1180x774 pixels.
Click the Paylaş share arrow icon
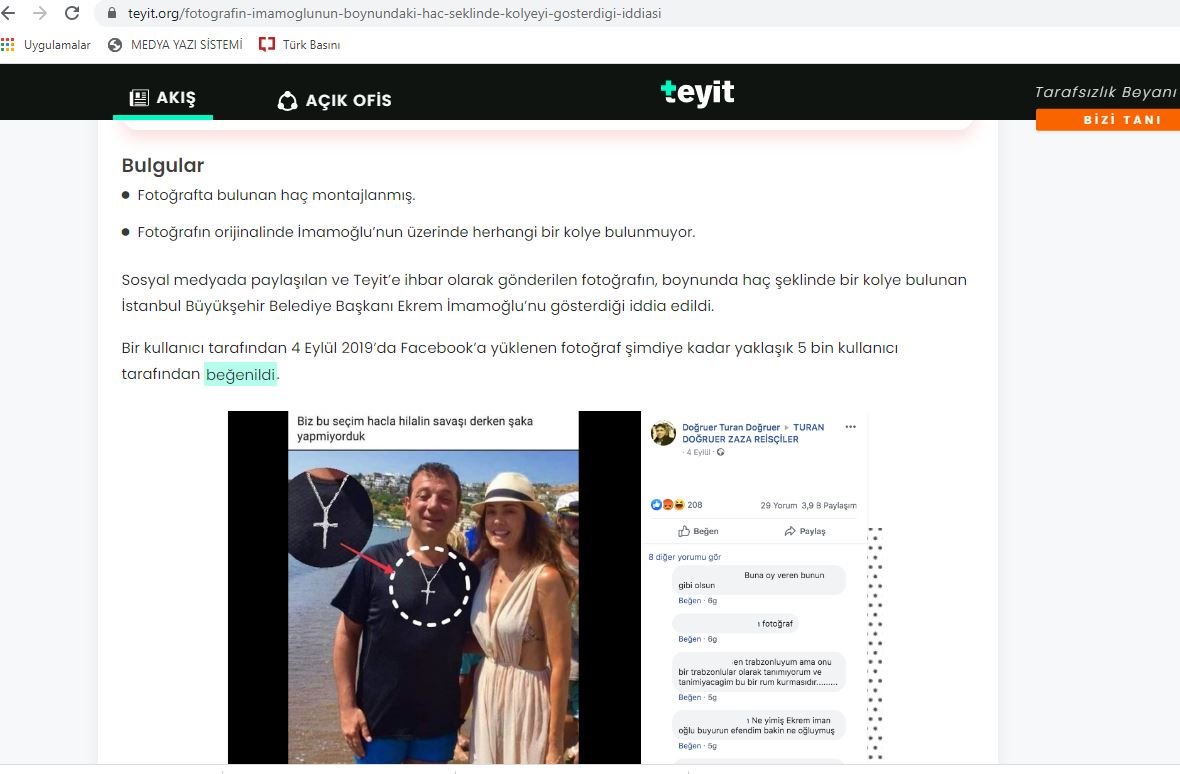click(790, 531)
